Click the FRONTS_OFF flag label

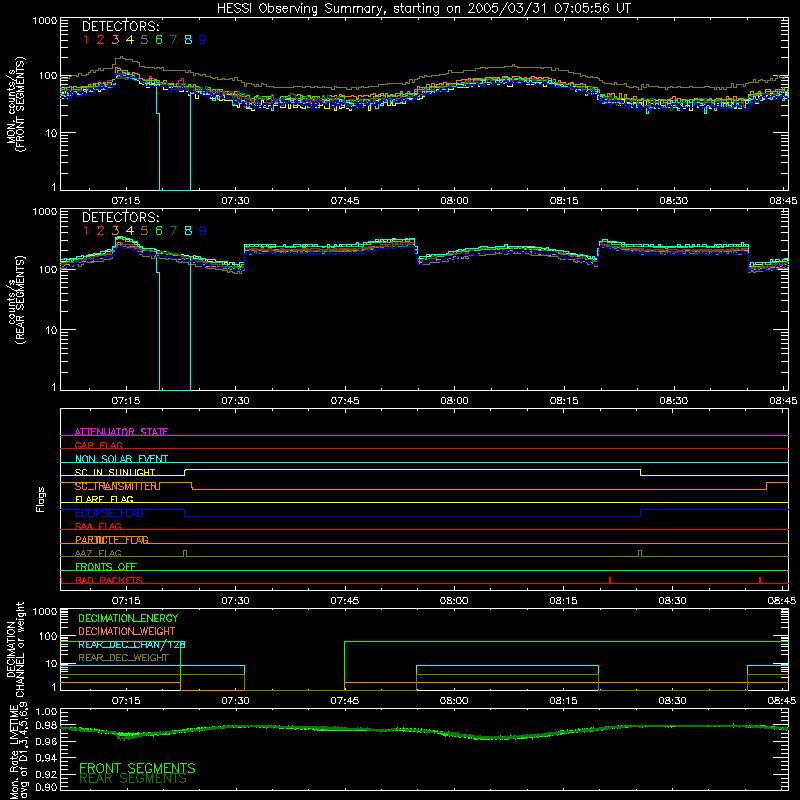point(106,567)
